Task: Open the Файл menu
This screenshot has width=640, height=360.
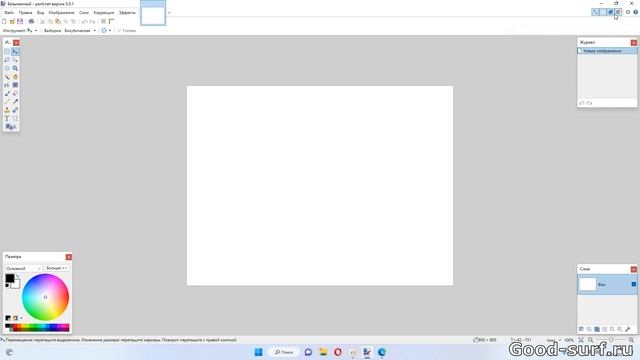Action: [9, 13]
